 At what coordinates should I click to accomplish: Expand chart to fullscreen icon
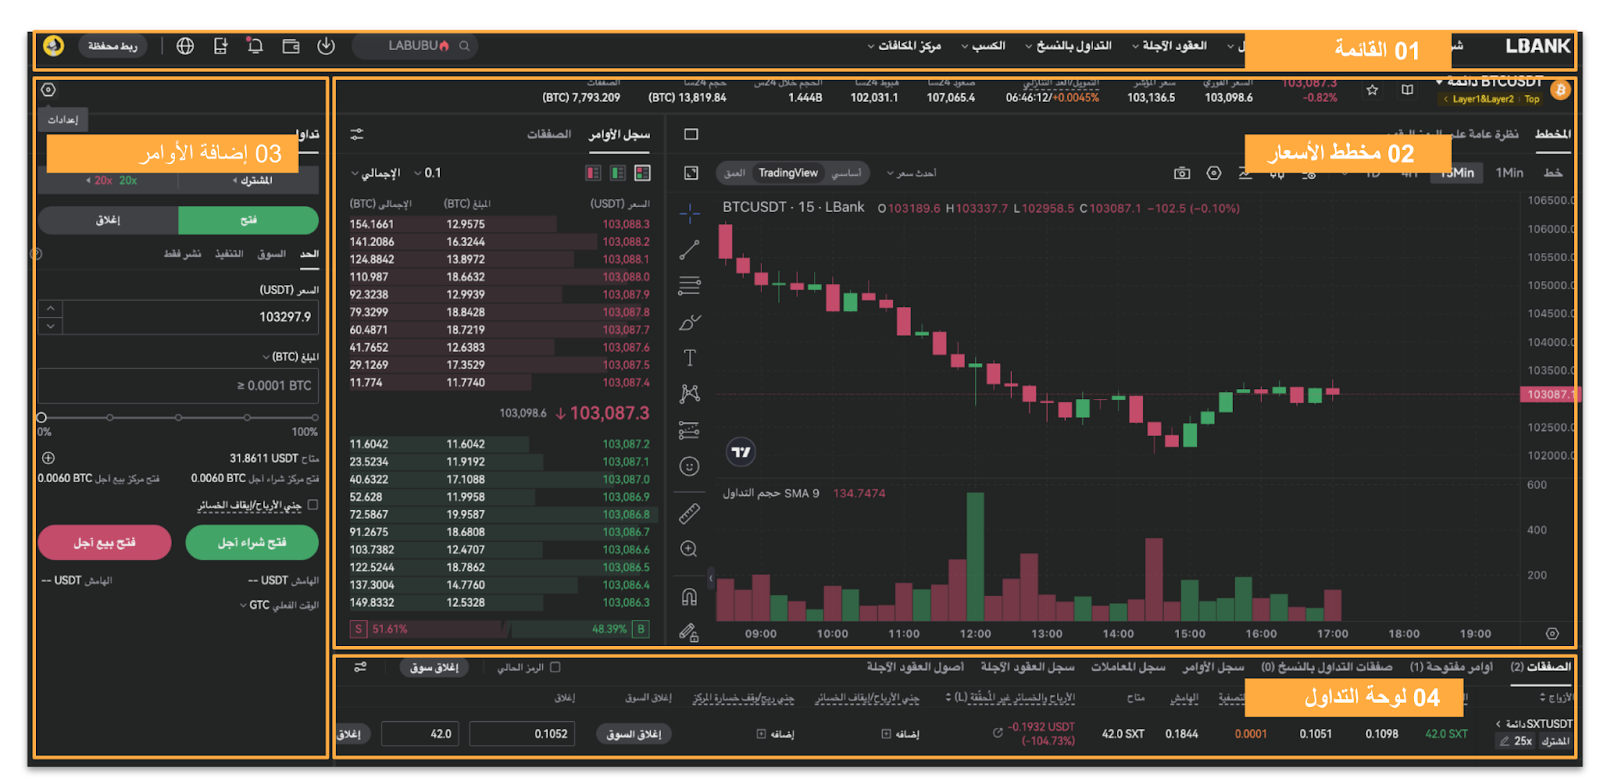[691, 173]
